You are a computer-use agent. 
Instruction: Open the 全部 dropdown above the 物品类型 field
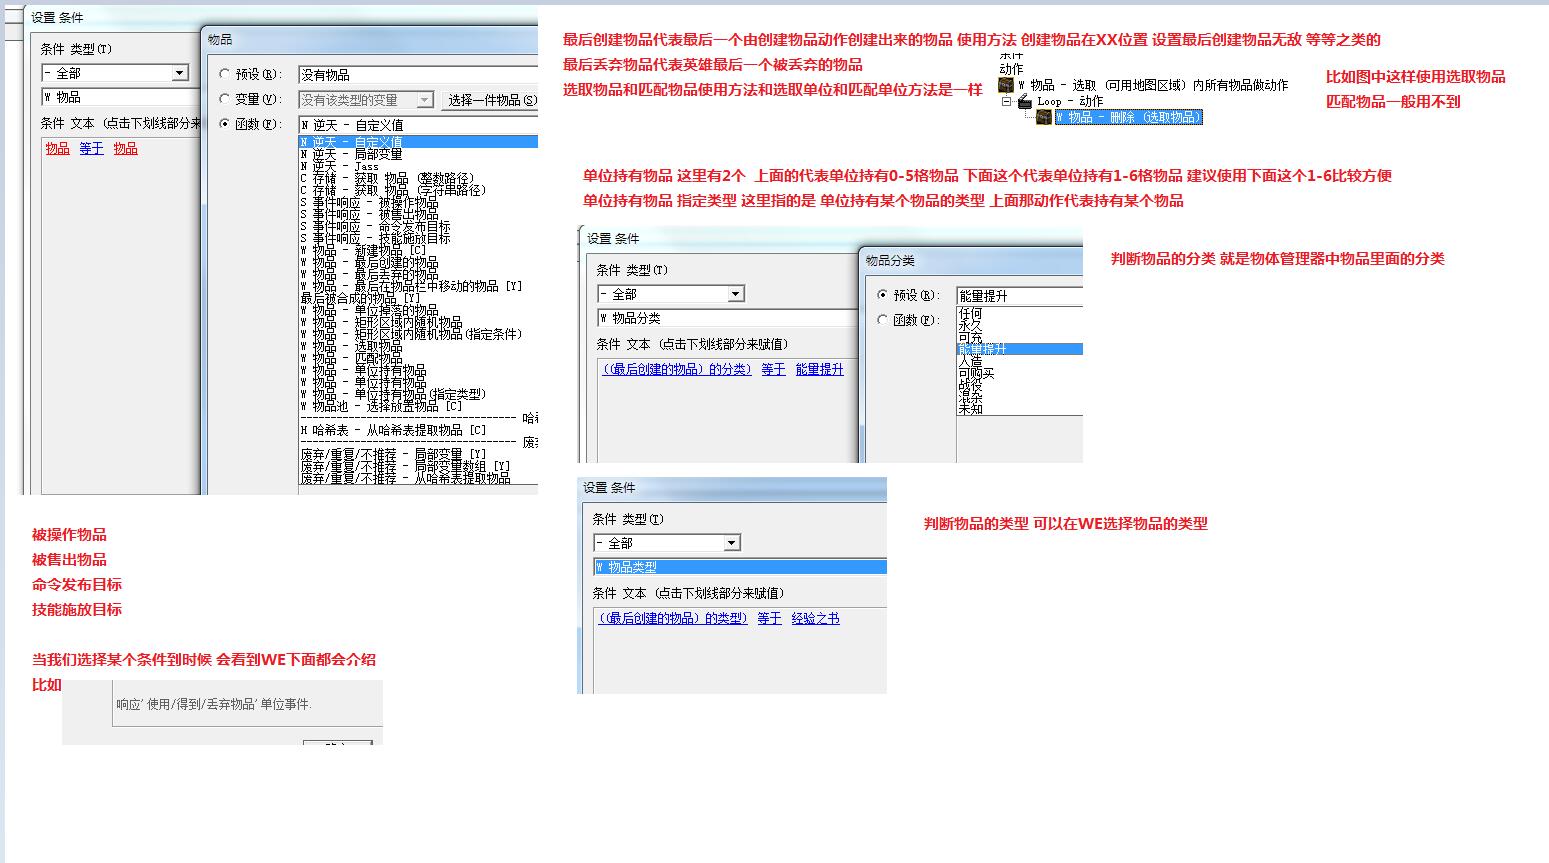(x=731, y=543)
